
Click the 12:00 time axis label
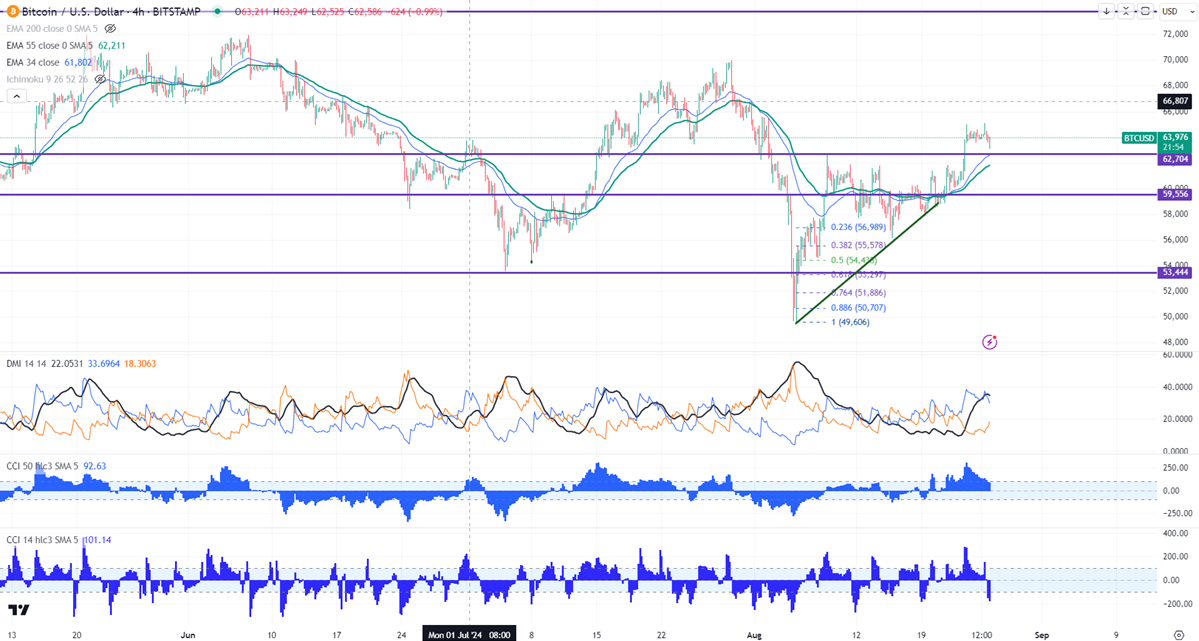[982, 635]
